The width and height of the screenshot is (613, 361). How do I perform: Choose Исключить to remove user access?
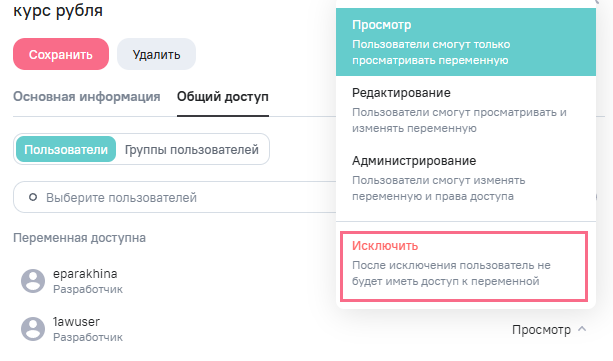pyautogui.click(x=464, y=266)
